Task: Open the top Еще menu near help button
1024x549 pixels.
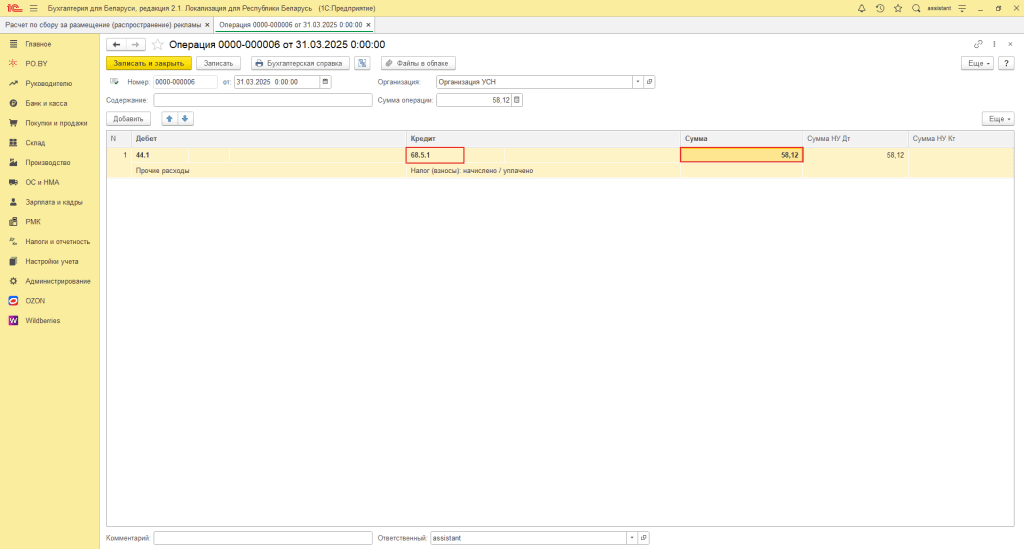Action: point(979,63)
